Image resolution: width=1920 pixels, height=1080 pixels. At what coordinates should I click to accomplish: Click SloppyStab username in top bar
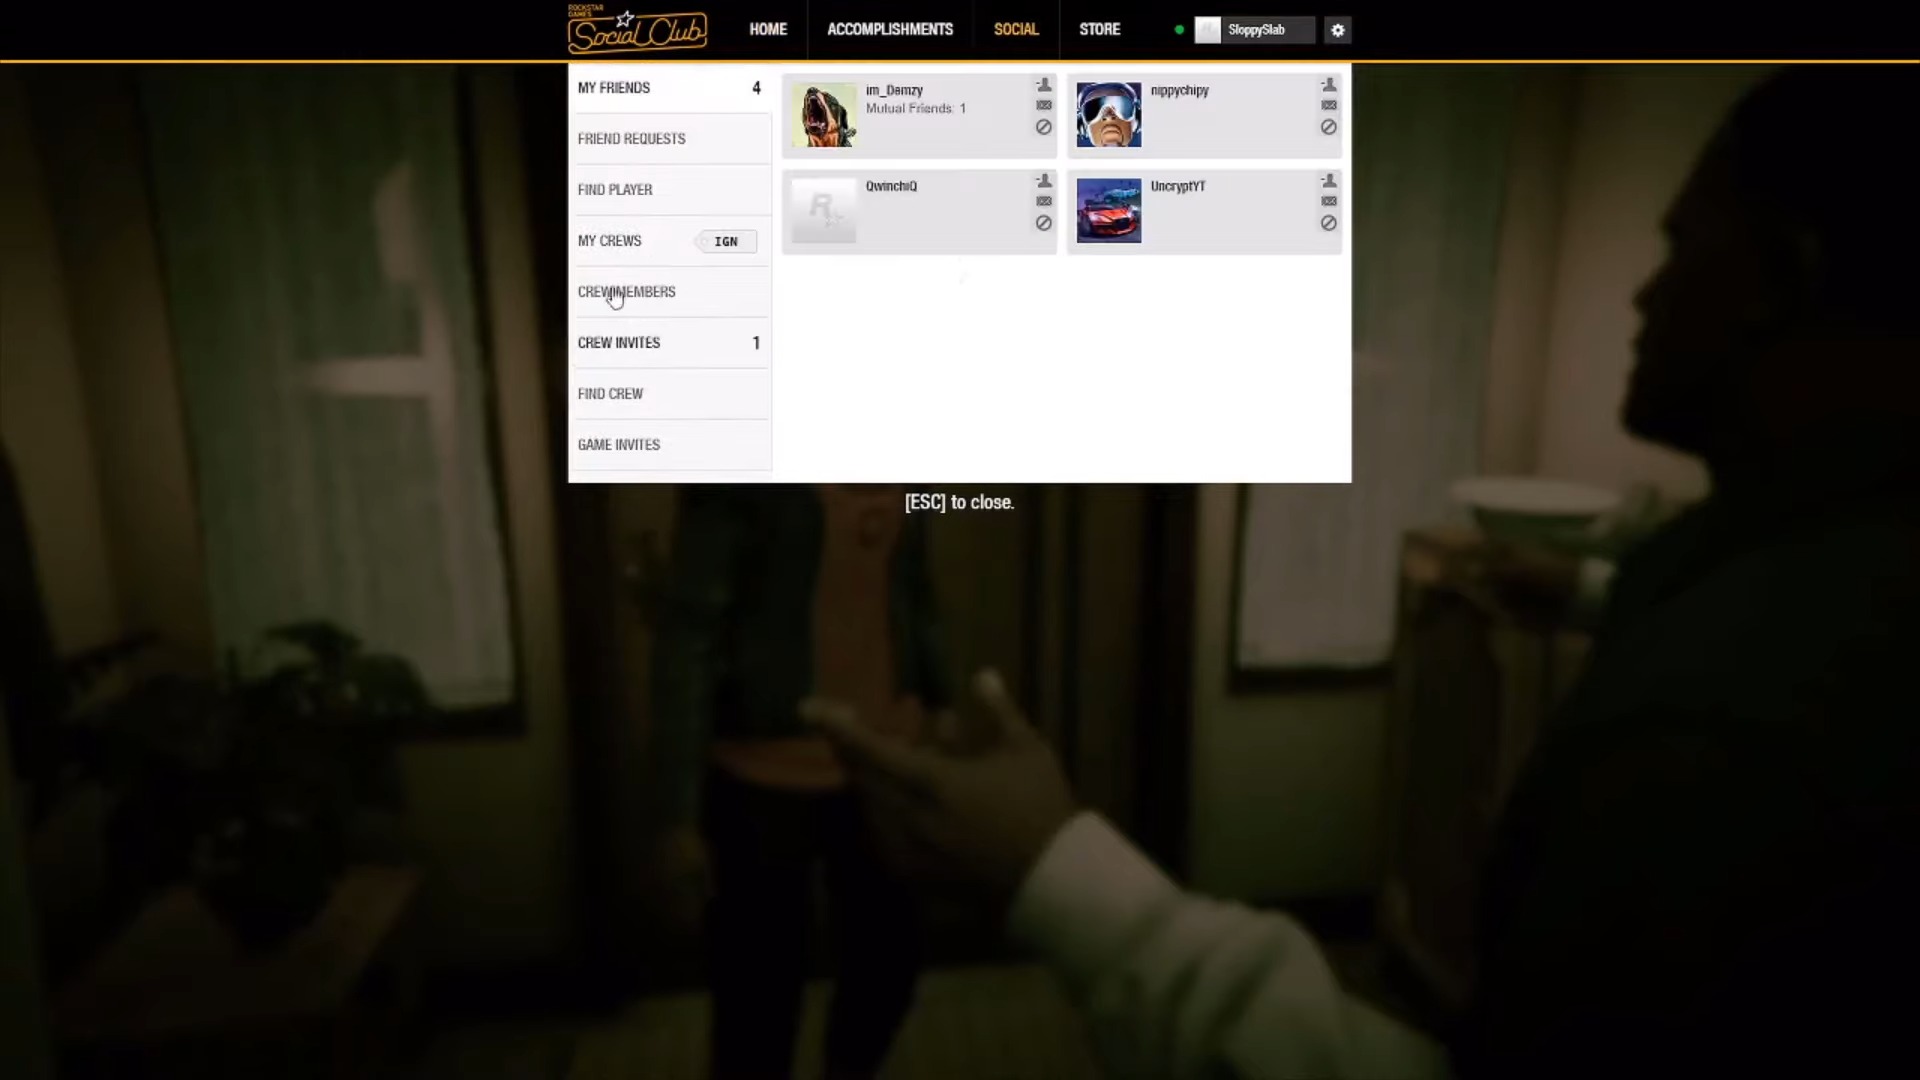(1254, 29)
